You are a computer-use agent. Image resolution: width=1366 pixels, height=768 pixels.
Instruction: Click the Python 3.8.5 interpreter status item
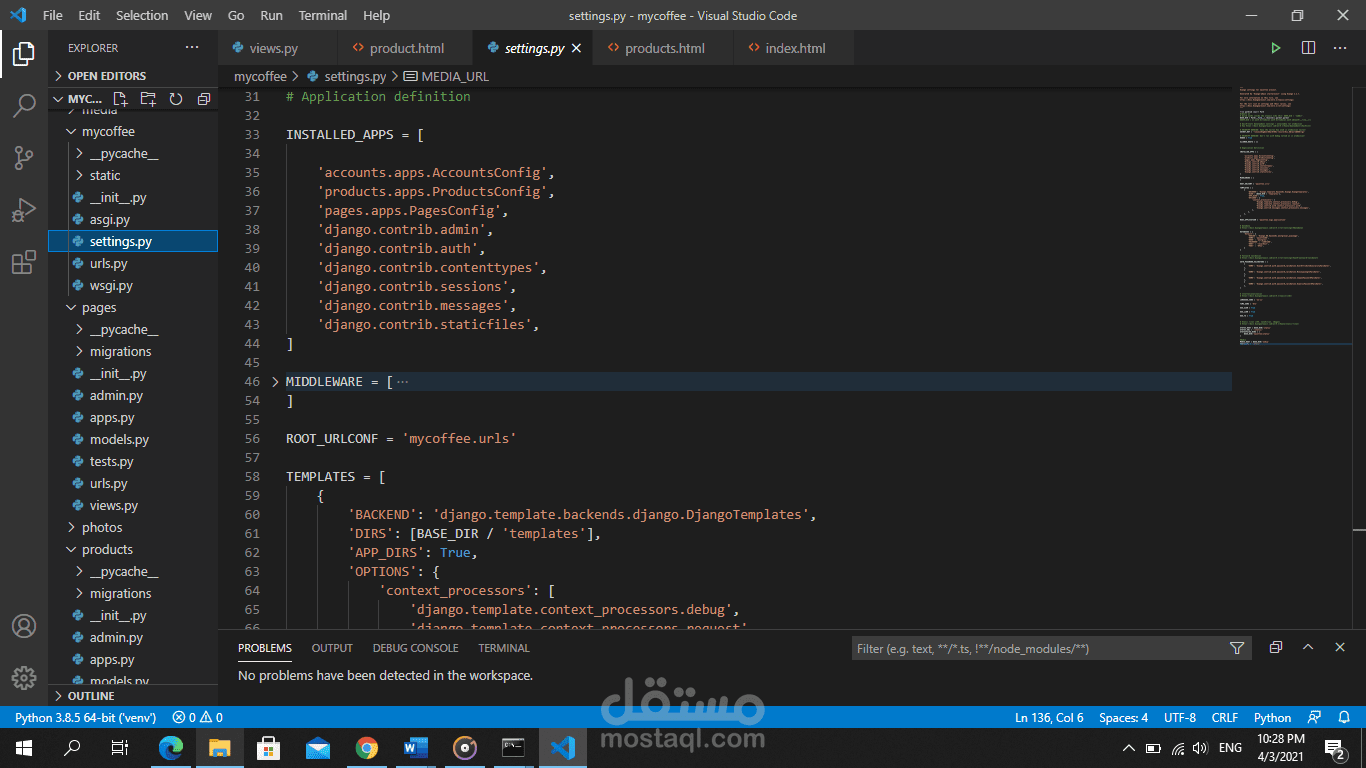pos(86,717)
